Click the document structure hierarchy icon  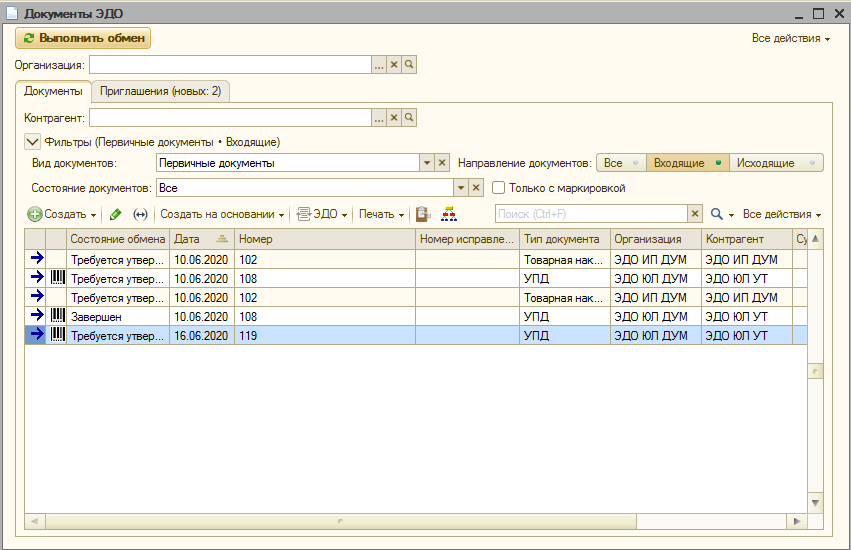tap(449, 214)
